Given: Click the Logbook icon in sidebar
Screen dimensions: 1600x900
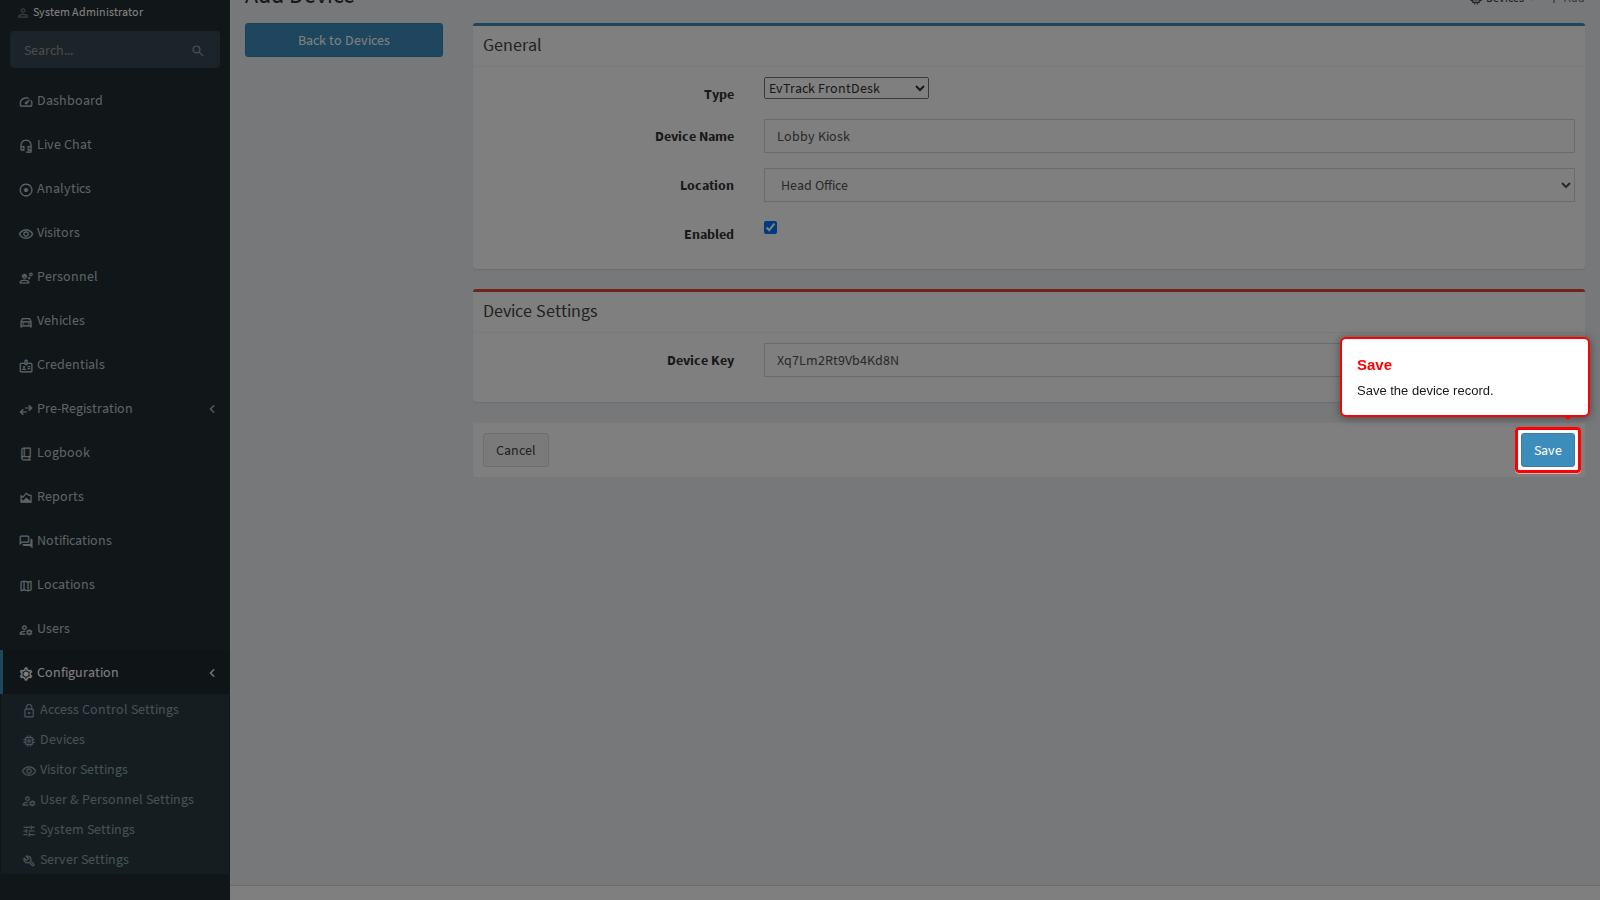Looking at the screenshot, I should (26, 454).
